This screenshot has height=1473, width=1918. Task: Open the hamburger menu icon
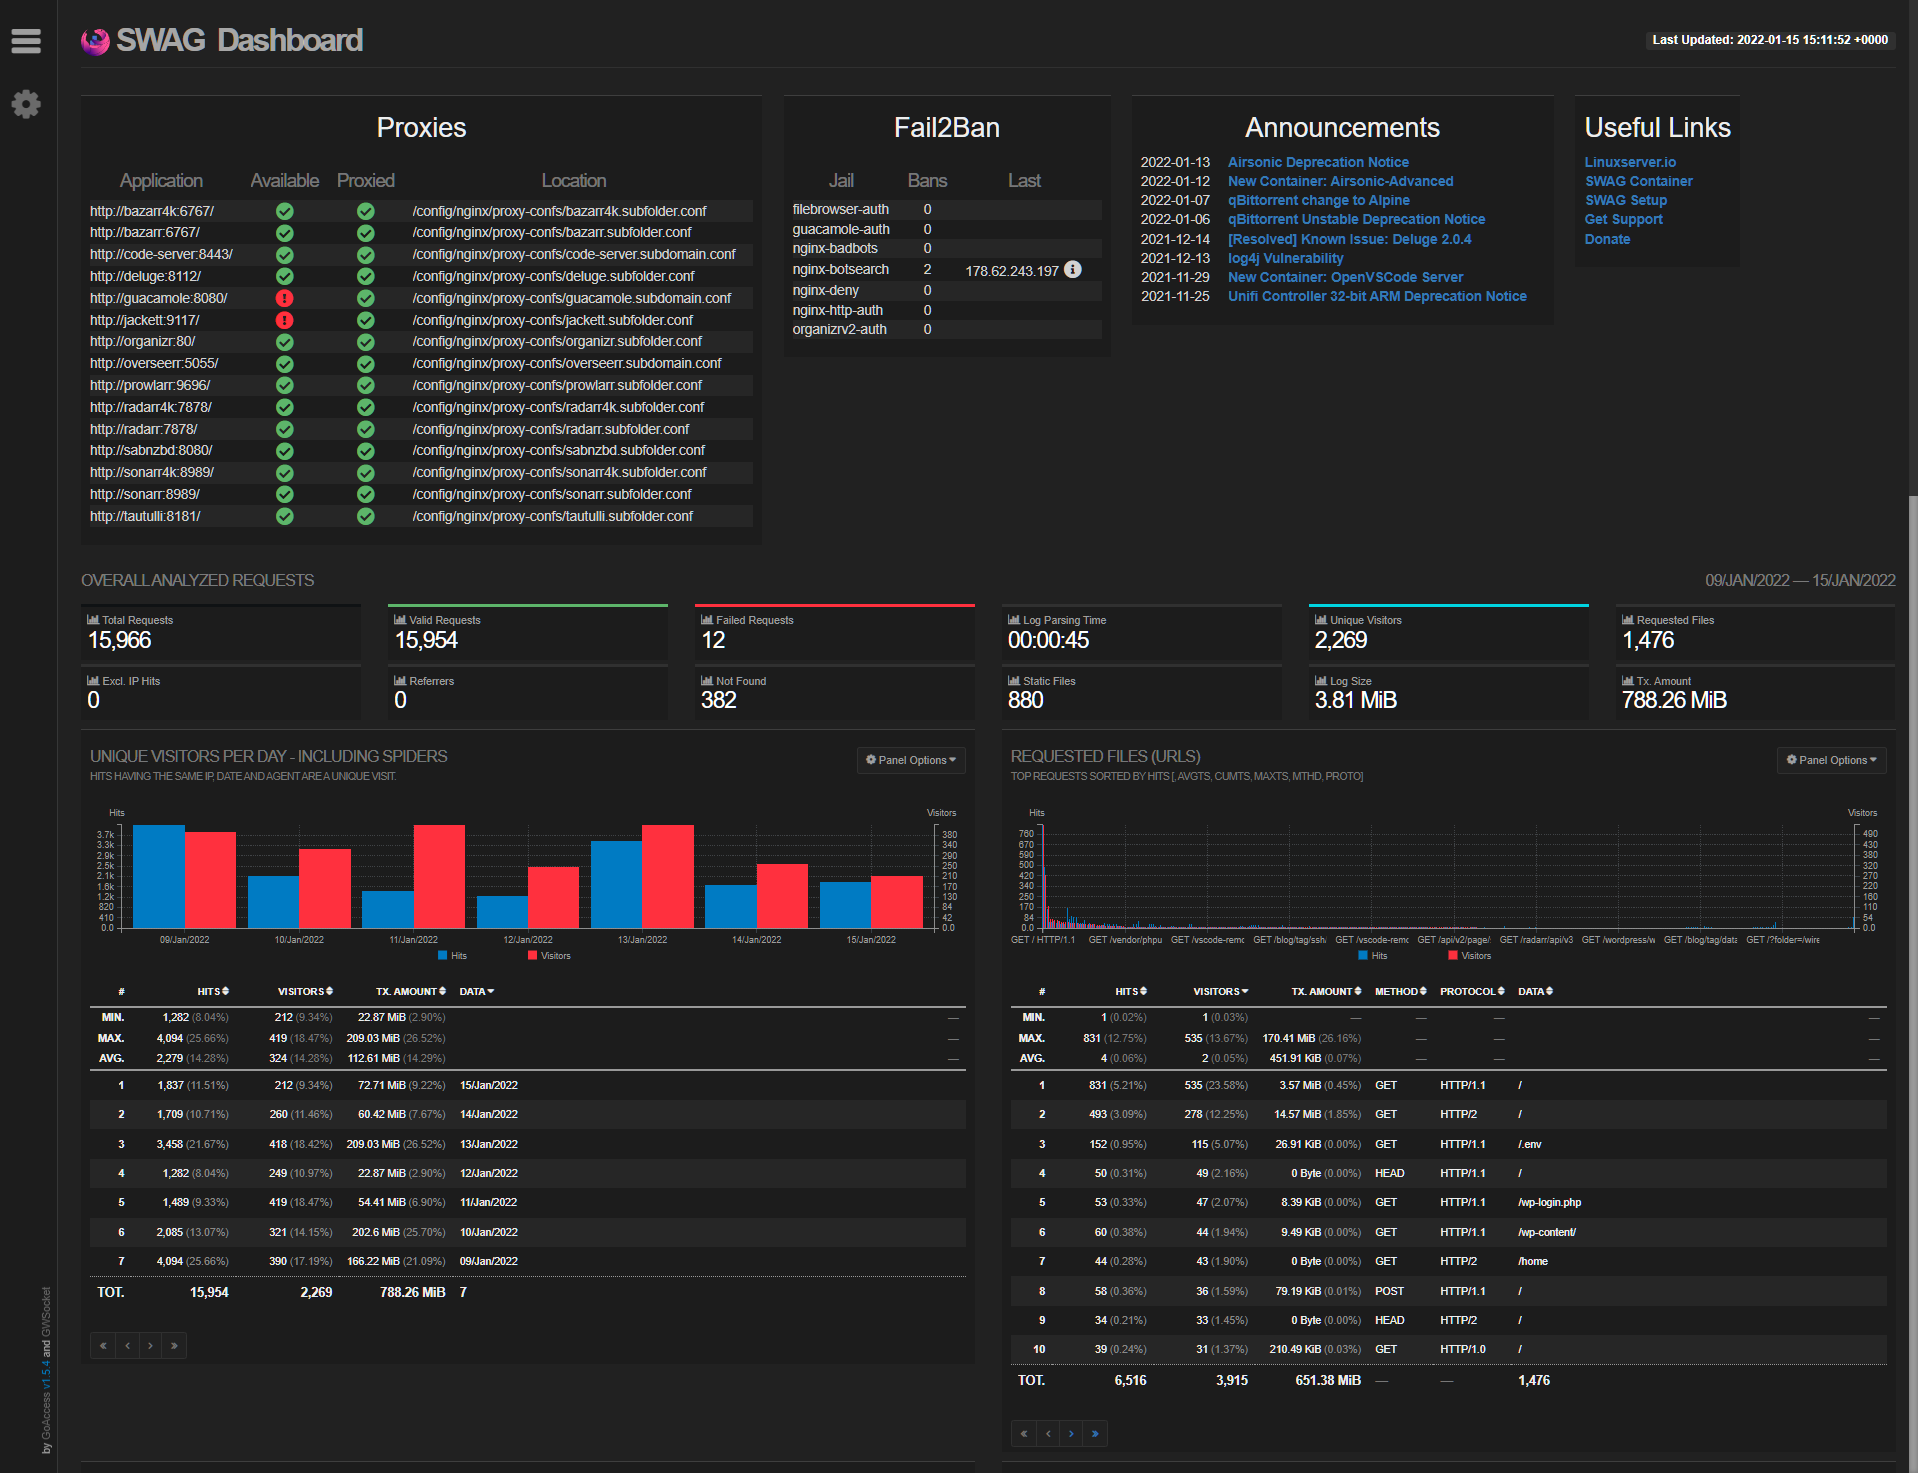(26, 41)
